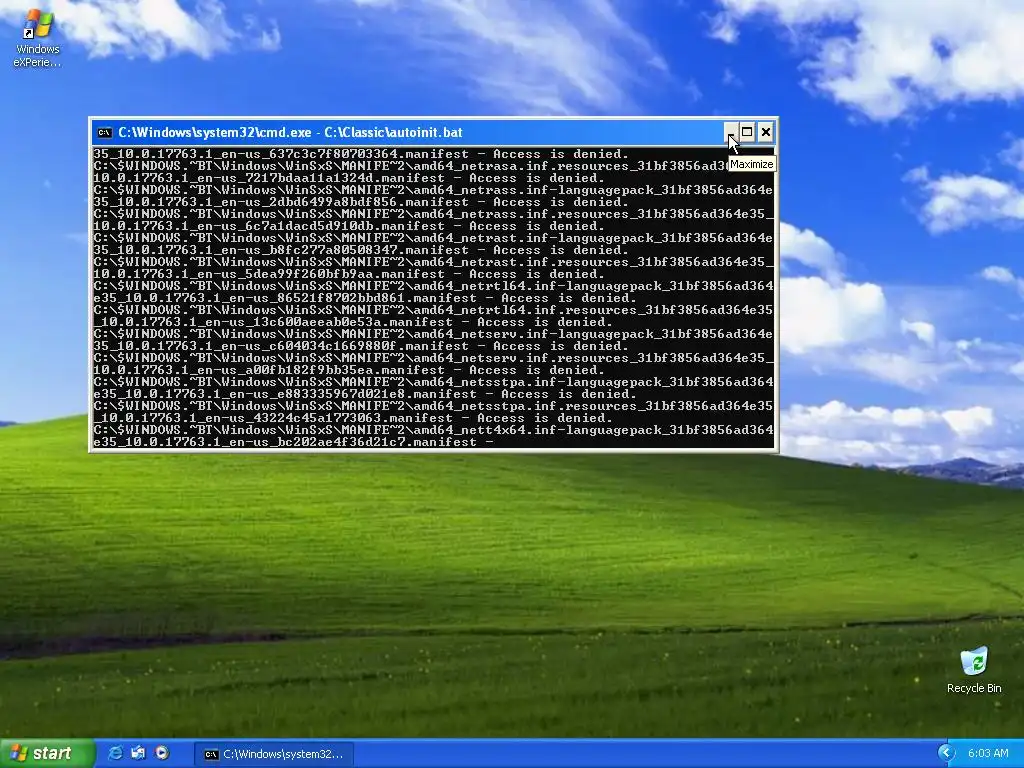
Task: Click the line containing amd64_netsstpa.inf-languagepack
Action: click(x=433, y=382)
